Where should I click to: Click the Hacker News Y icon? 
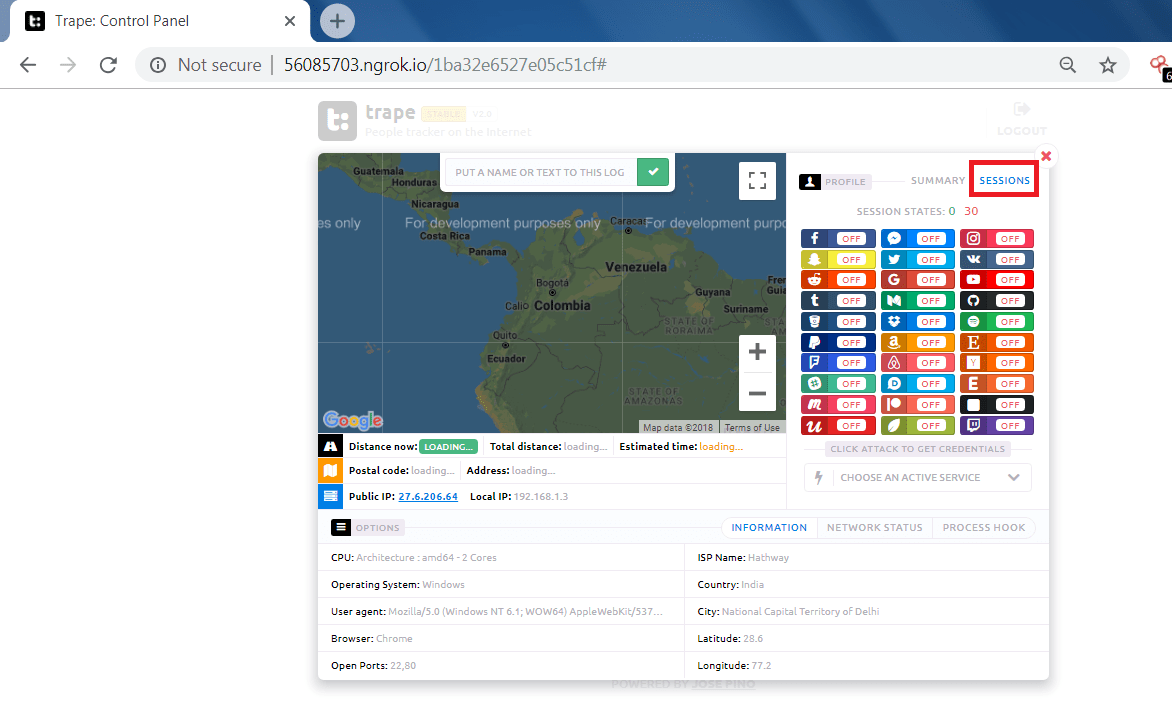click(x=973, y=363)
